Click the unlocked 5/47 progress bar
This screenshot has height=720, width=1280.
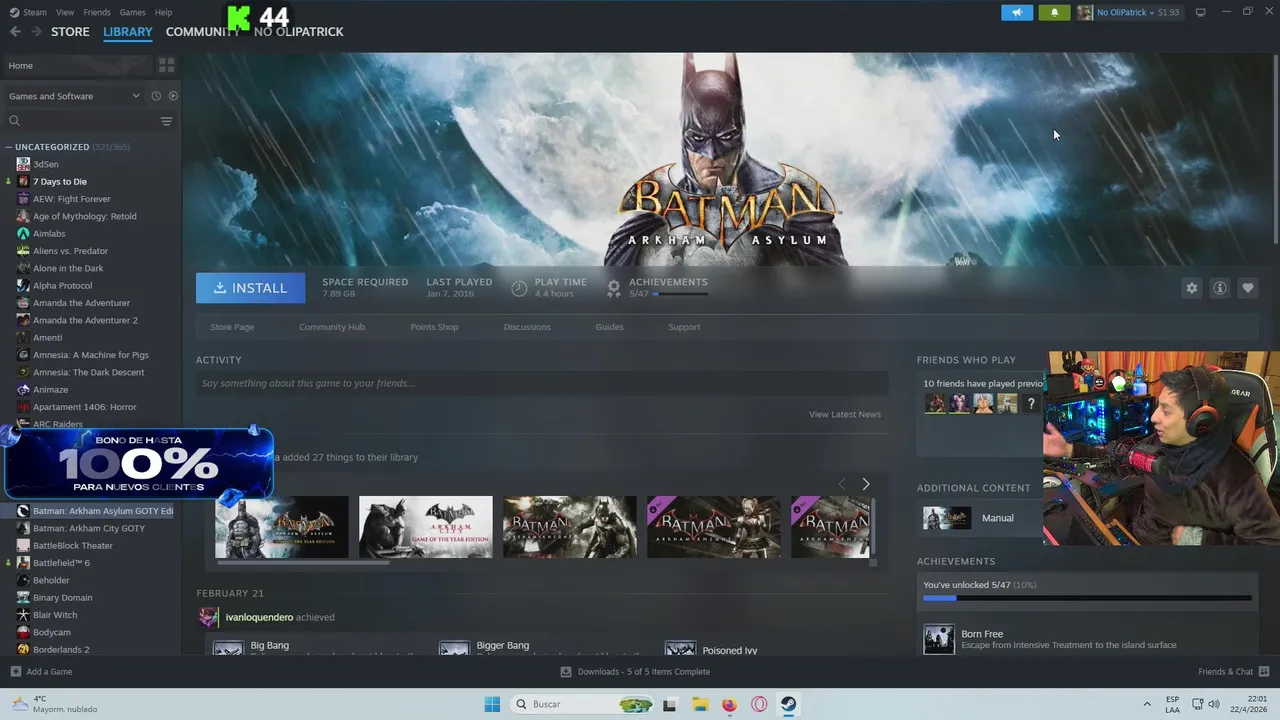[x=1087, y=598]
